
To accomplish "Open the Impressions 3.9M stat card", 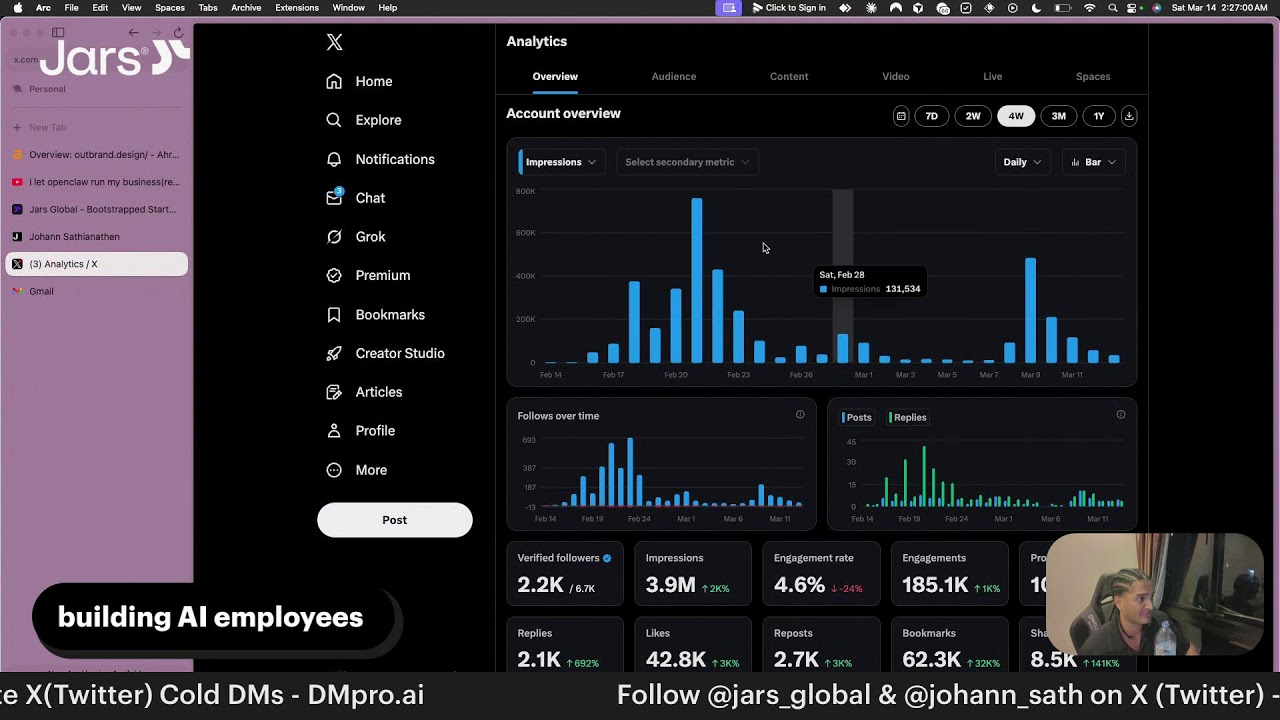I will pos(692,574).
